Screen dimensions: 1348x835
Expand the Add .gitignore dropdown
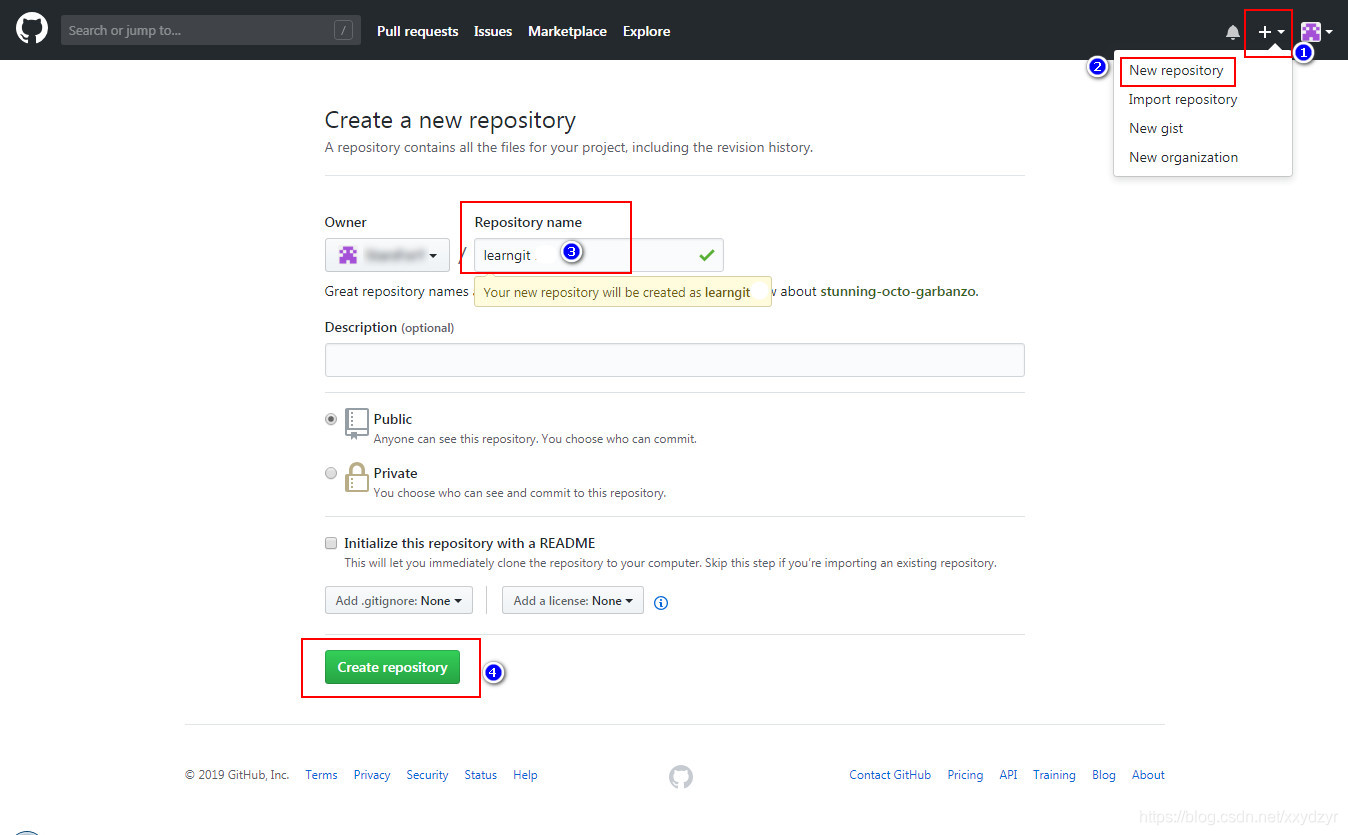398,600
